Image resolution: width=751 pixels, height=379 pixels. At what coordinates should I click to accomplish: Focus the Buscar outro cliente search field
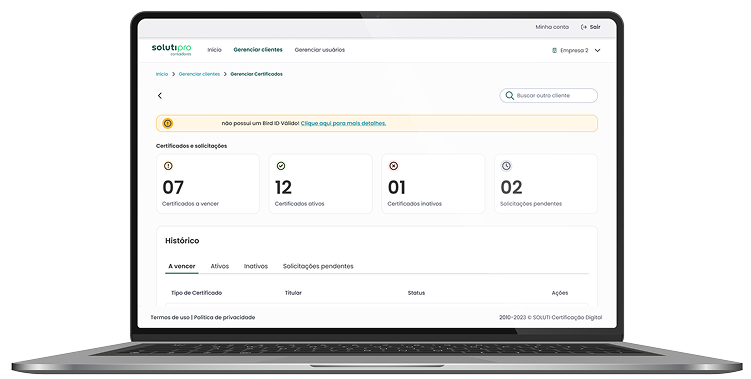coord(549,95)
